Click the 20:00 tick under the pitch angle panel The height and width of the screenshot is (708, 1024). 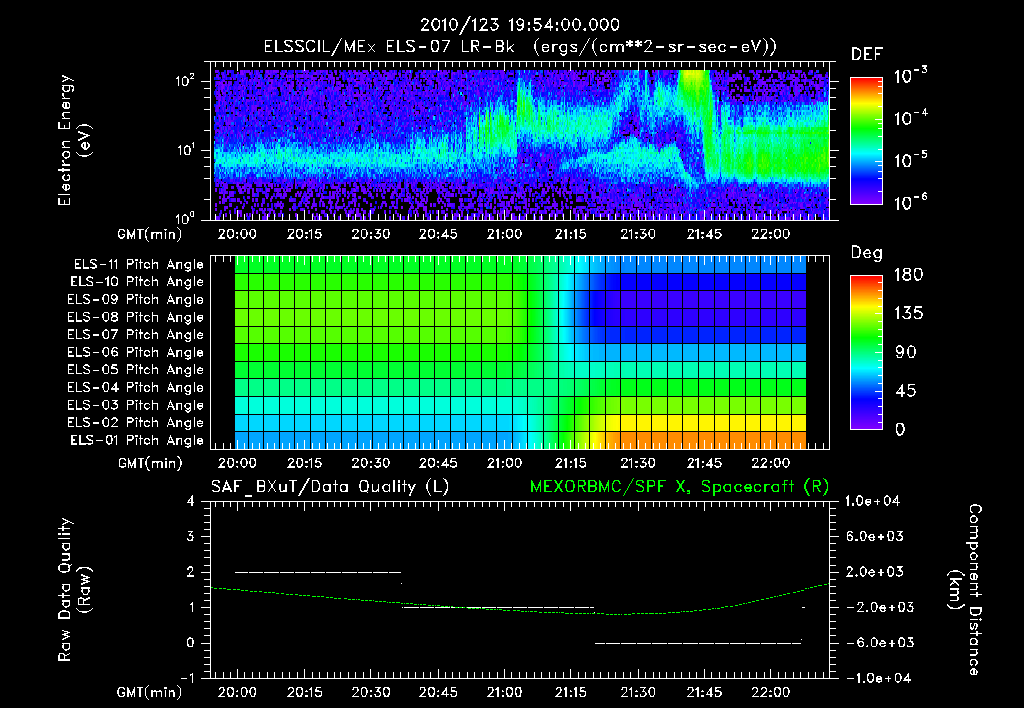(237, 463)
